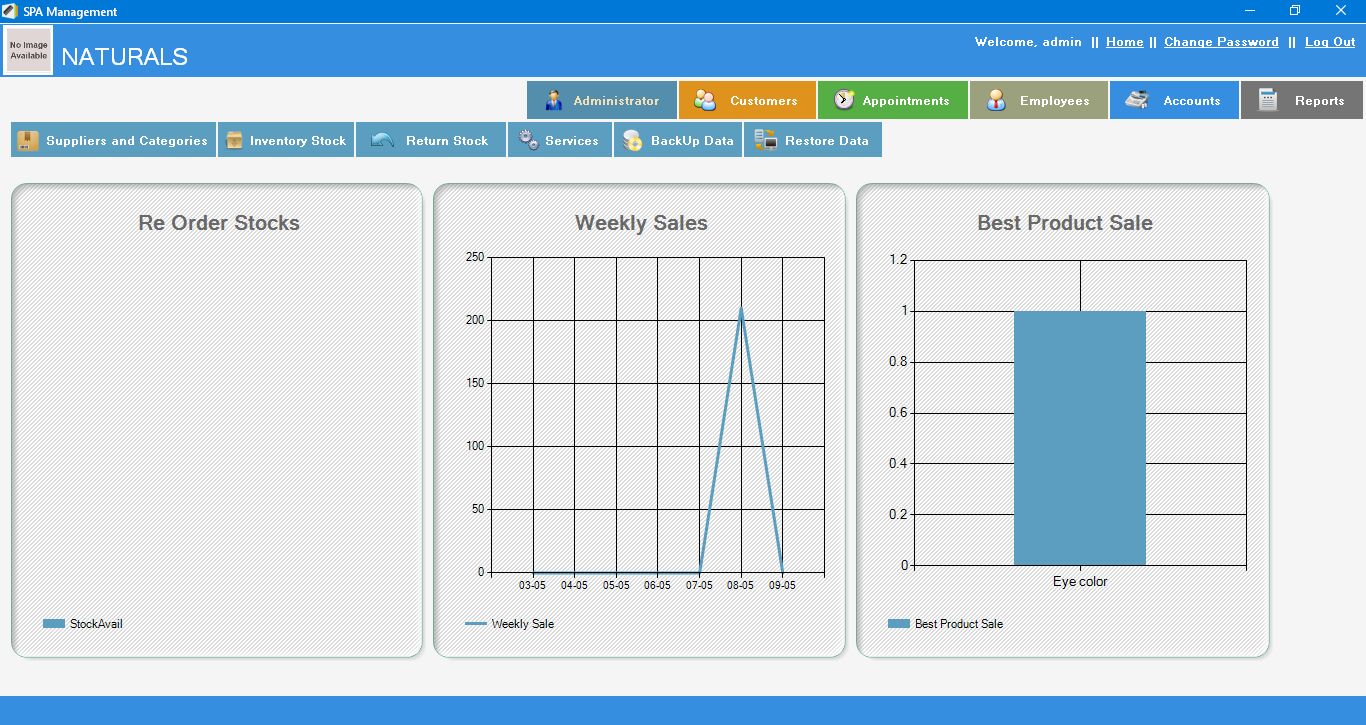This screenshot has width=1366, height=725.
Task: Click the BackUp Data disk icon
Action: pos(632,141)
